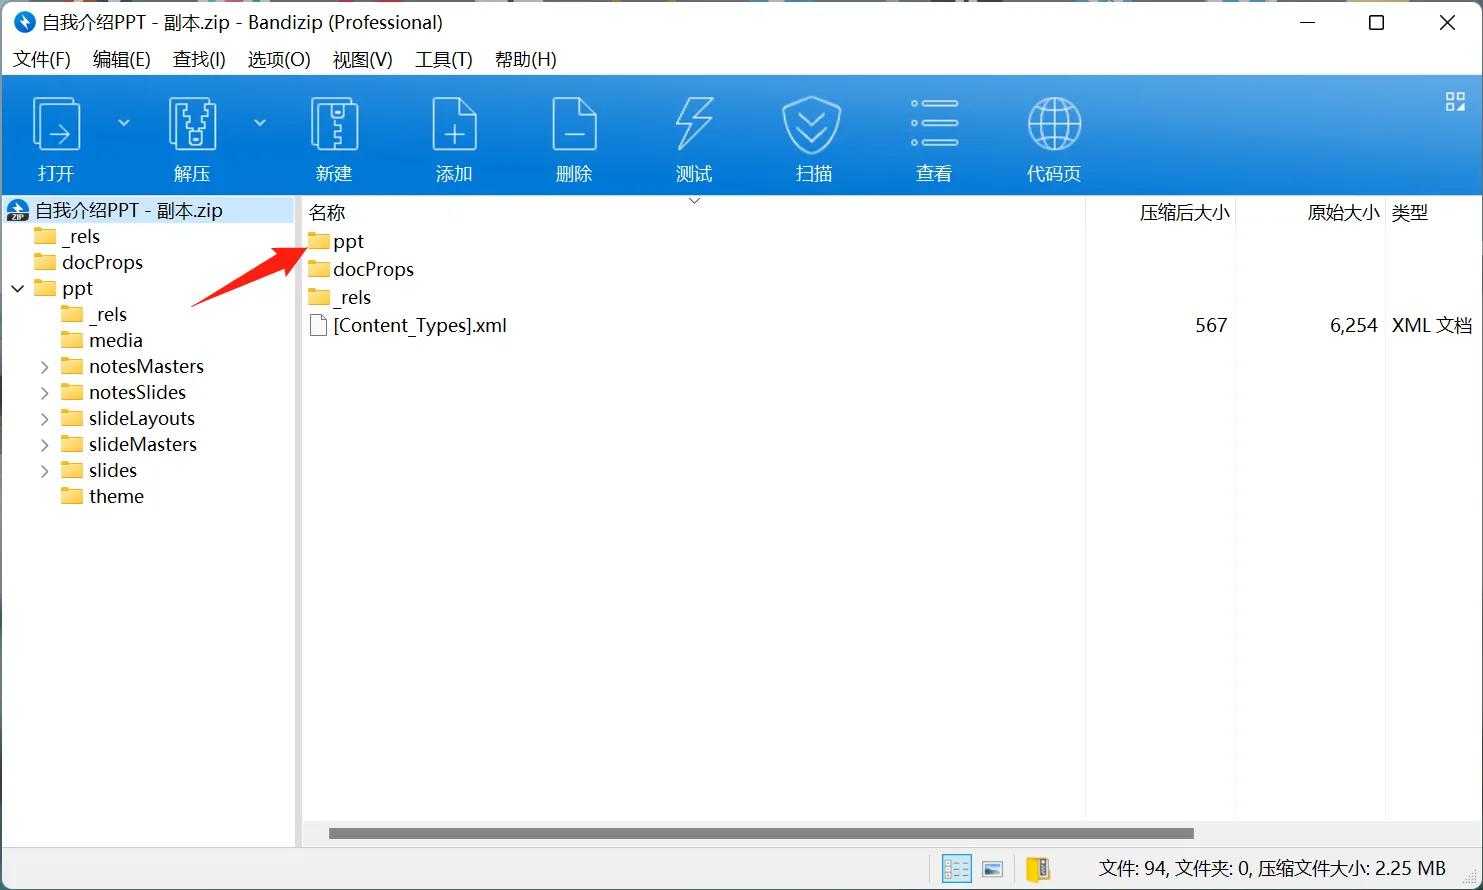Screen dimensions: 1483x890
Task: Select slideLayouts folder in tree
Action: [142, 418]
